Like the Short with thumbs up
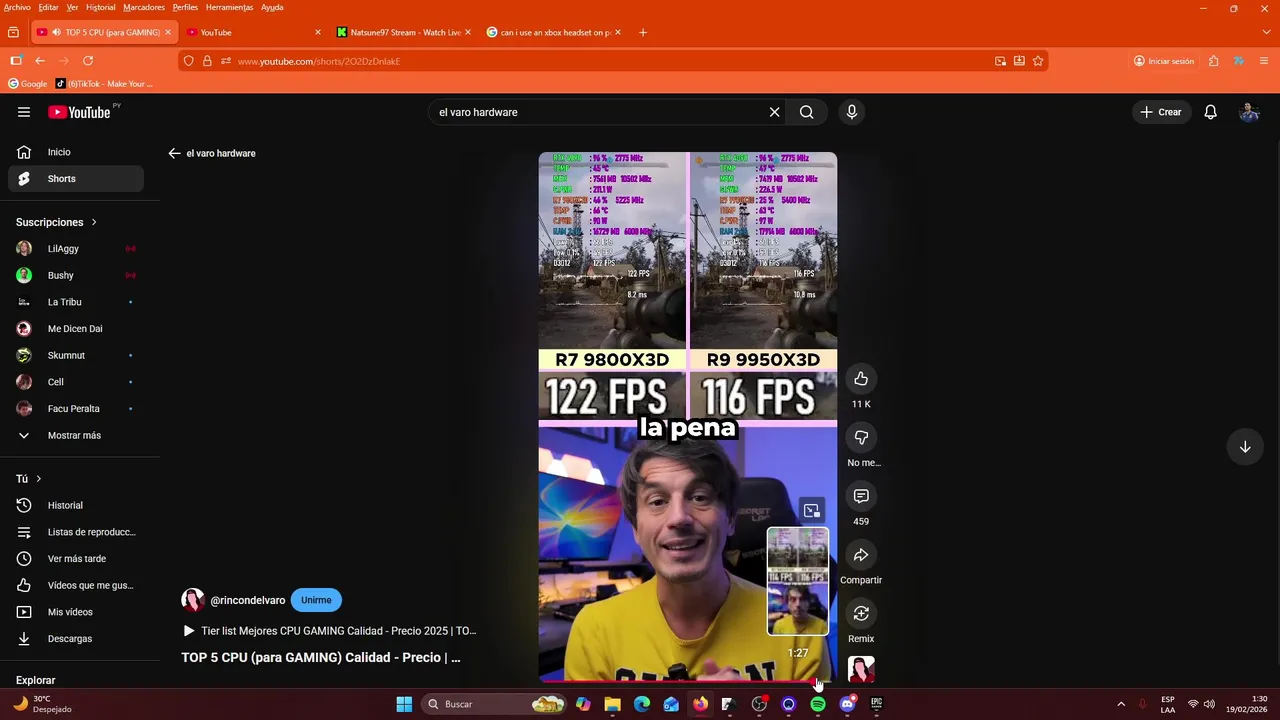This screenshot has height=720, width=1280. point(861,378)
